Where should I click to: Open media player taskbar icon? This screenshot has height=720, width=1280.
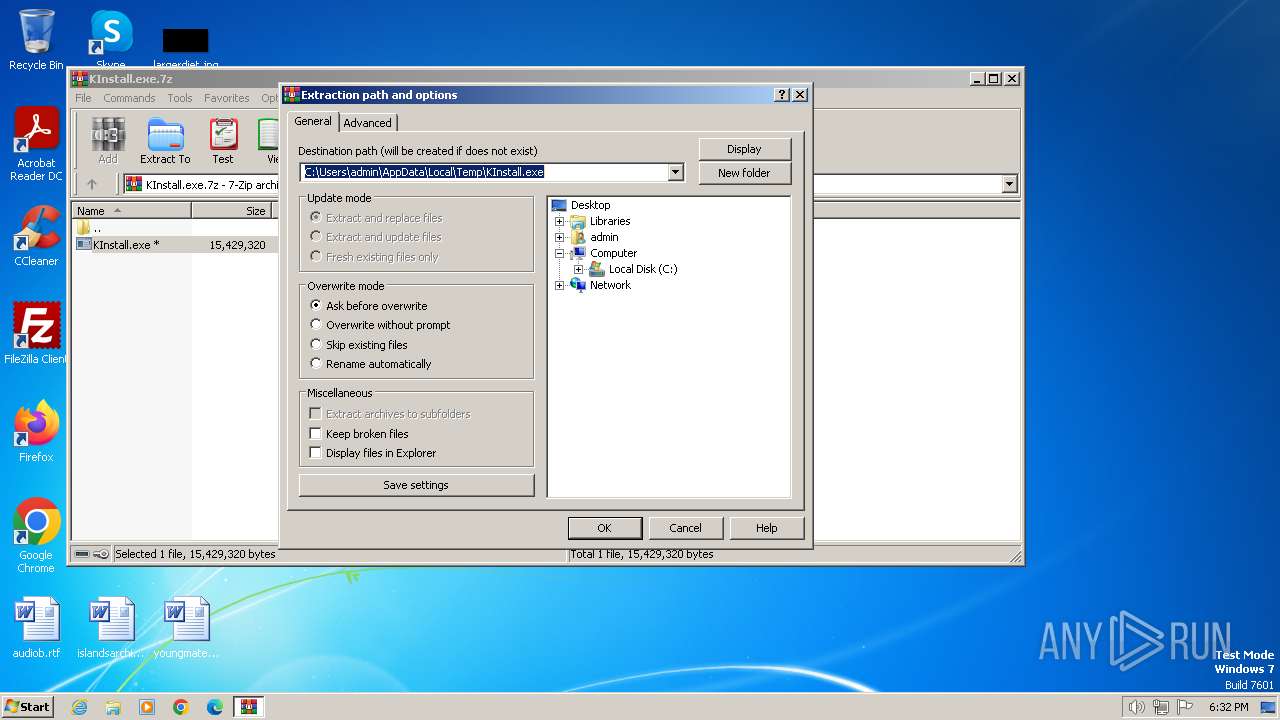pos(147,707)
